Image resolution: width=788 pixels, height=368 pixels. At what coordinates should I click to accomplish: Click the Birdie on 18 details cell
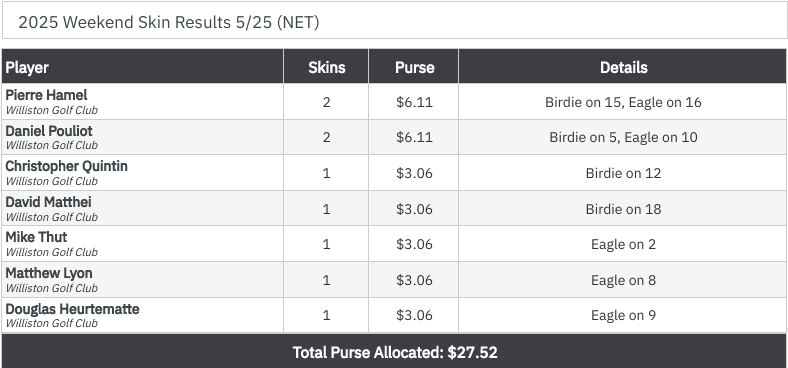623,209
